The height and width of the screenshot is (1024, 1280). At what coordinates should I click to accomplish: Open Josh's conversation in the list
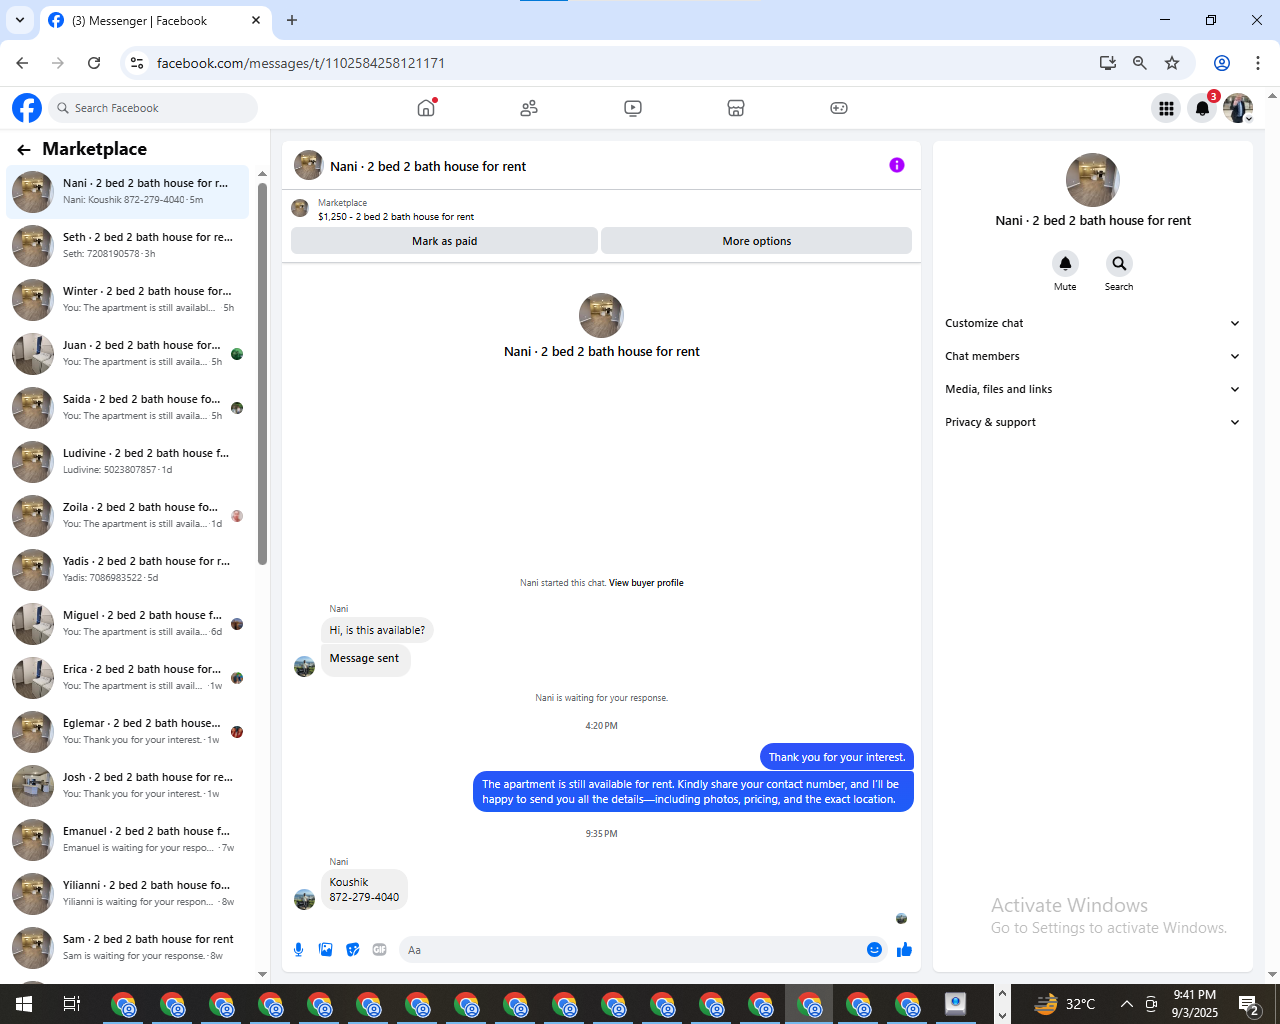point(128,785)
